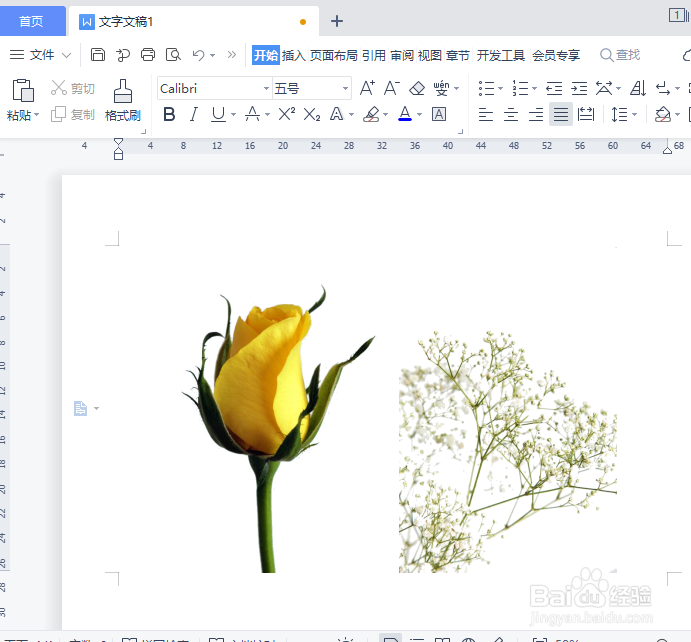
Task: Click the Undo arrow icon
Action: [x=198, y=55]
